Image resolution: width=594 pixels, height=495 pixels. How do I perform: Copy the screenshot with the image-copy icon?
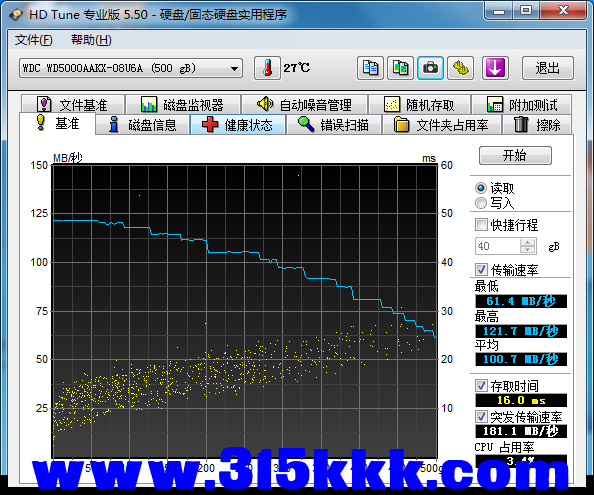400,68
